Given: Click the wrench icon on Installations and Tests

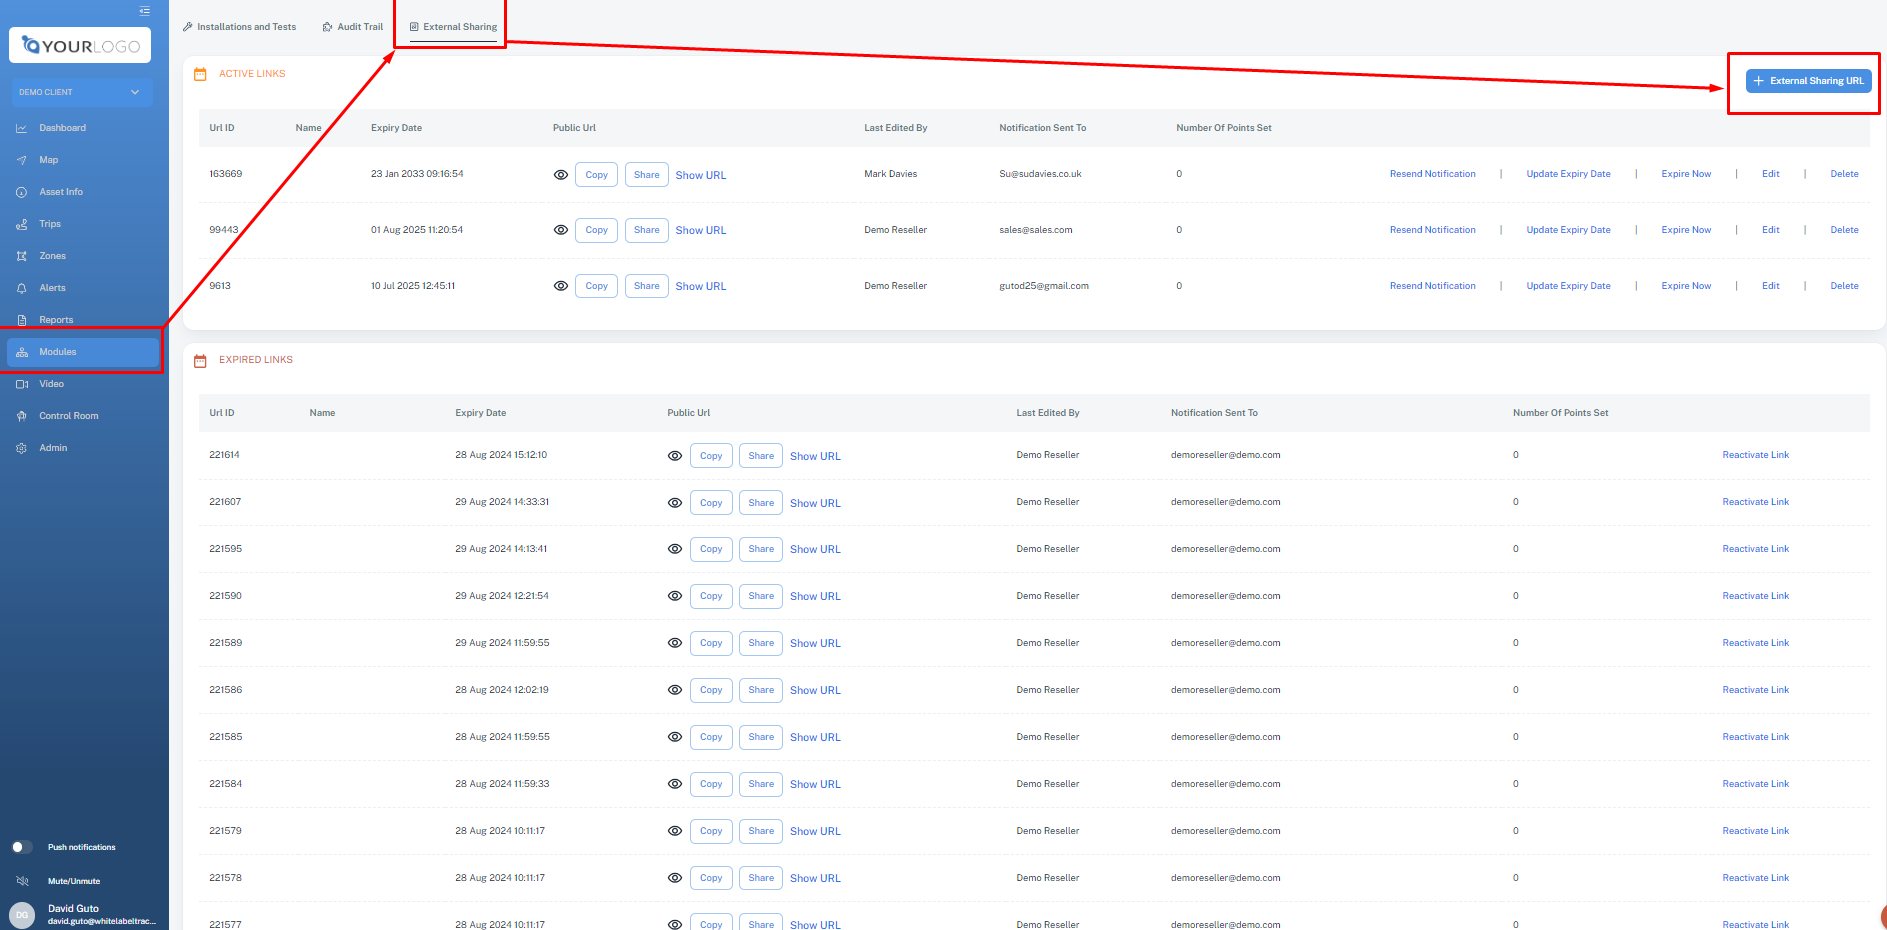Looking at the screenshot, I should pyautogui.click(x=187, y=27).
